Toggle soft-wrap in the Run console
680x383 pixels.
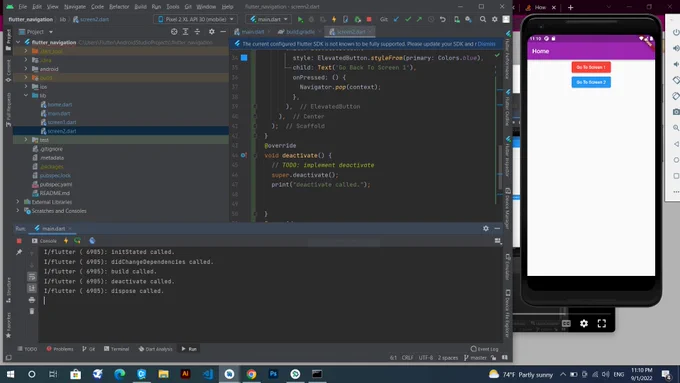pyautogui.click(x=32, y=276)
